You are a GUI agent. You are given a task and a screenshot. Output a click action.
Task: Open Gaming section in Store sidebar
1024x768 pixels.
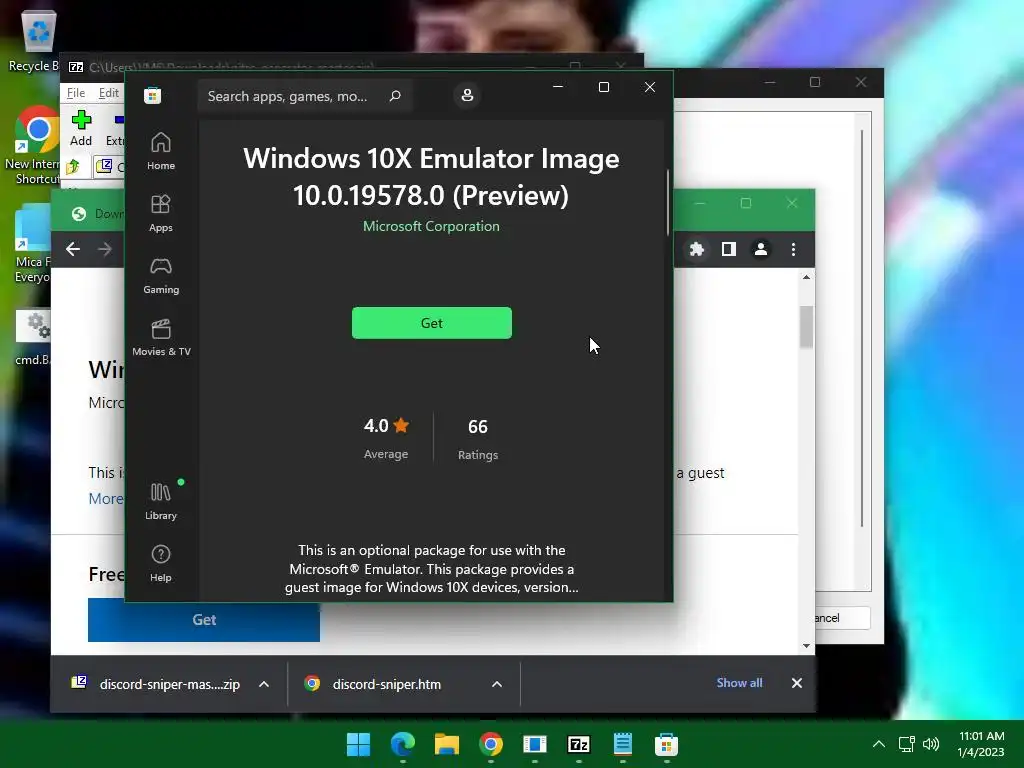pos(161,276)
